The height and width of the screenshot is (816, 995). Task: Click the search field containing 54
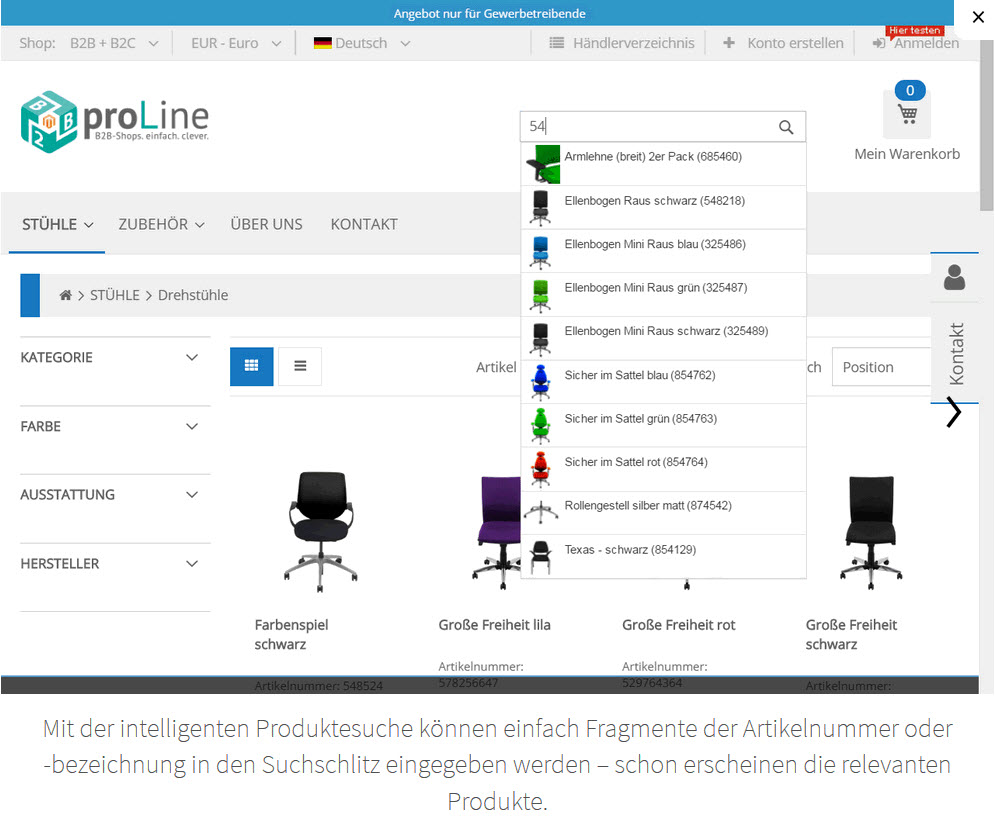662,127
